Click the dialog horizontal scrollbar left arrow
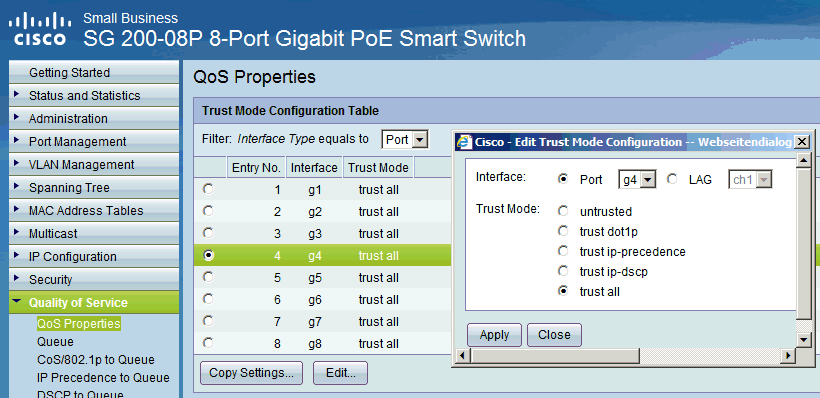This screenshot has width=820, height=398. coord(462,356)
